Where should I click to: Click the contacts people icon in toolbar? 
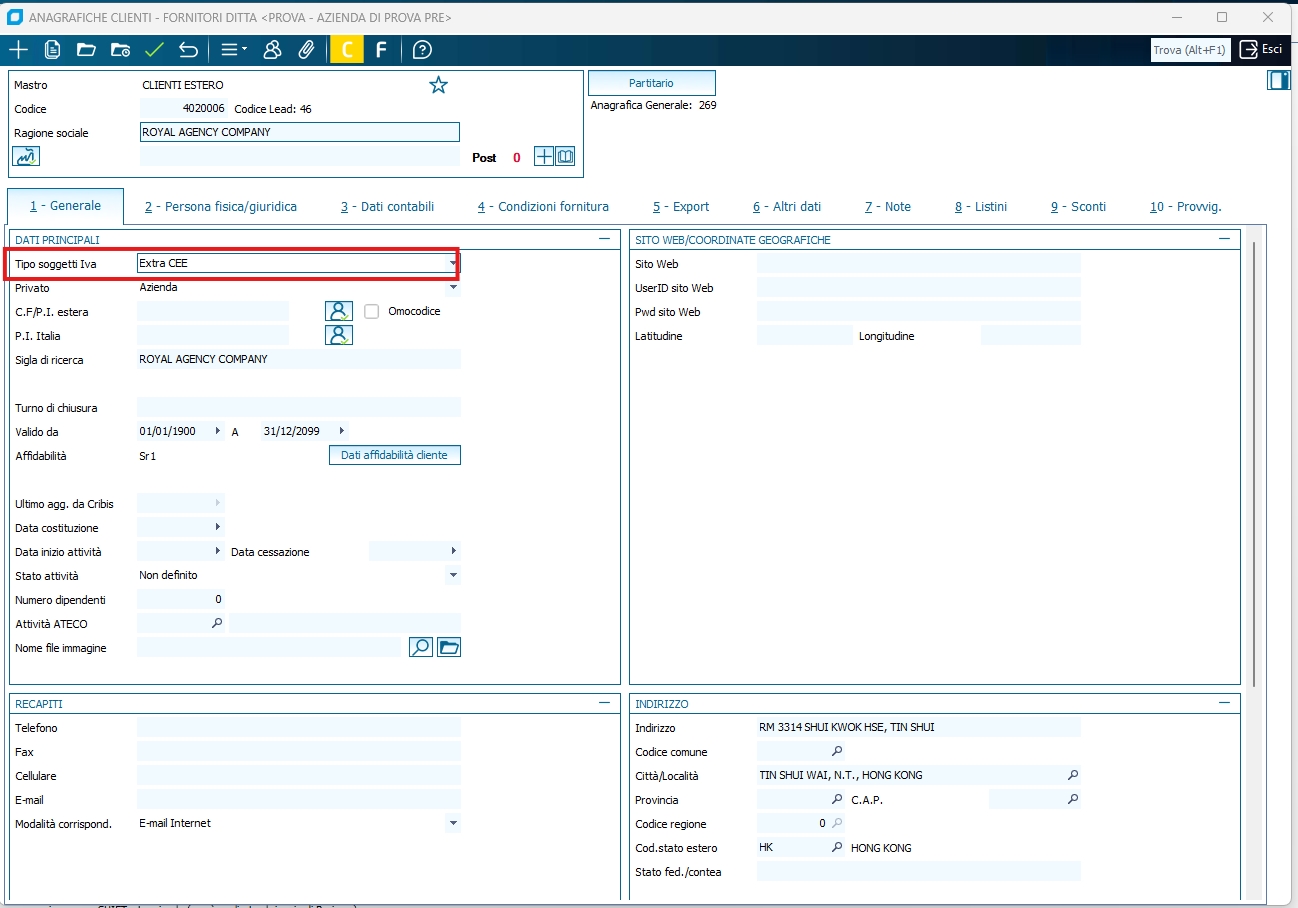[x=272, y=50]
